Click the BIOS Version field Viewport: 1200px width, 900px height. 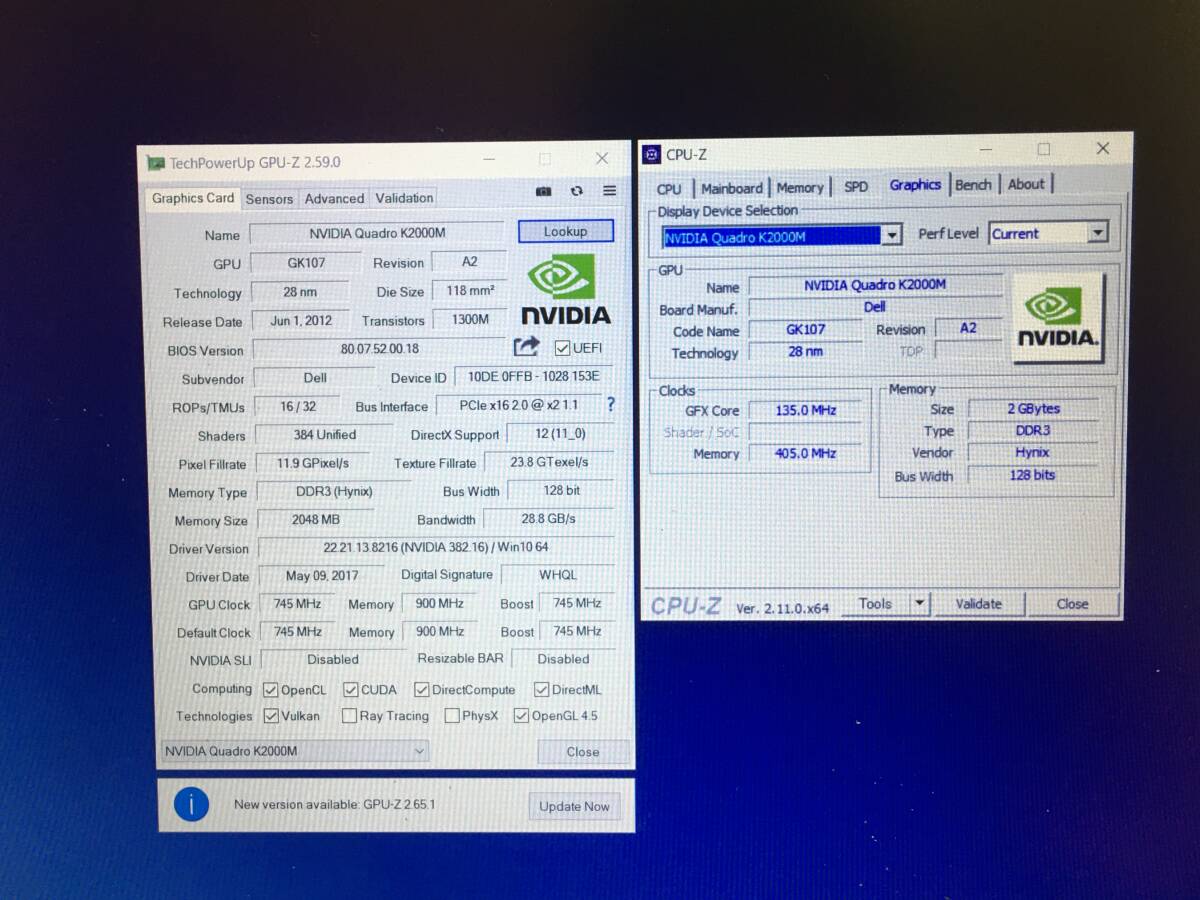click(x=380, y=349)
